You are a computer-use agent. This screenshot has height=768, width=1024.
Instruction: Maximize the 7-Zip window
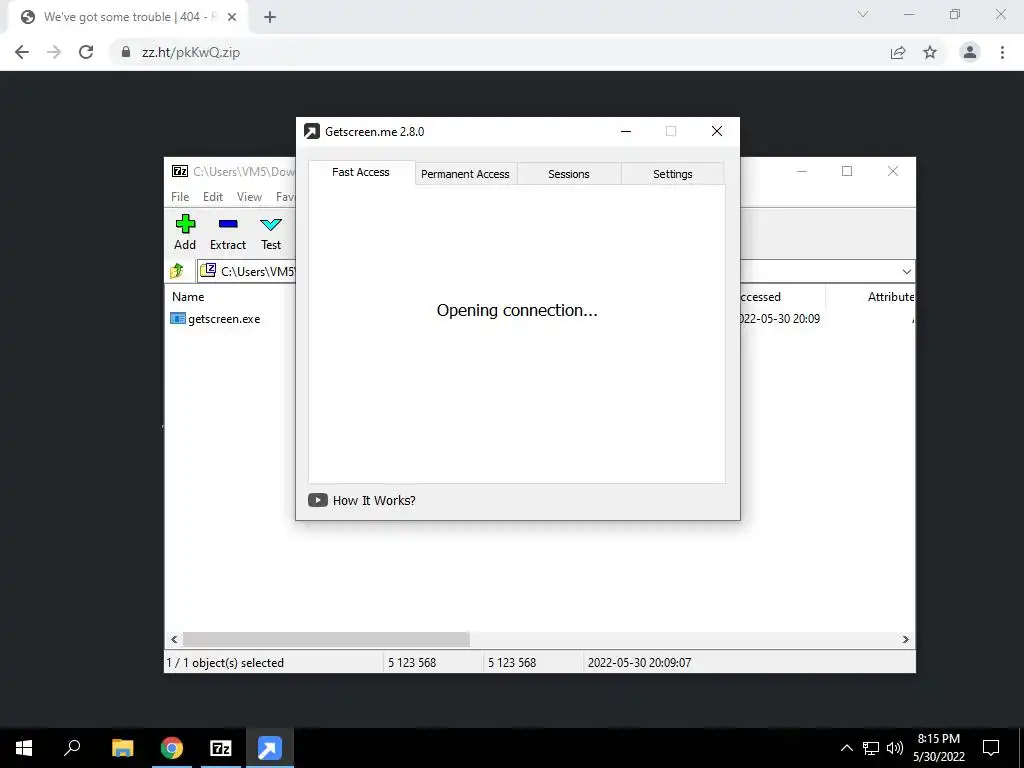click(847, 171)
